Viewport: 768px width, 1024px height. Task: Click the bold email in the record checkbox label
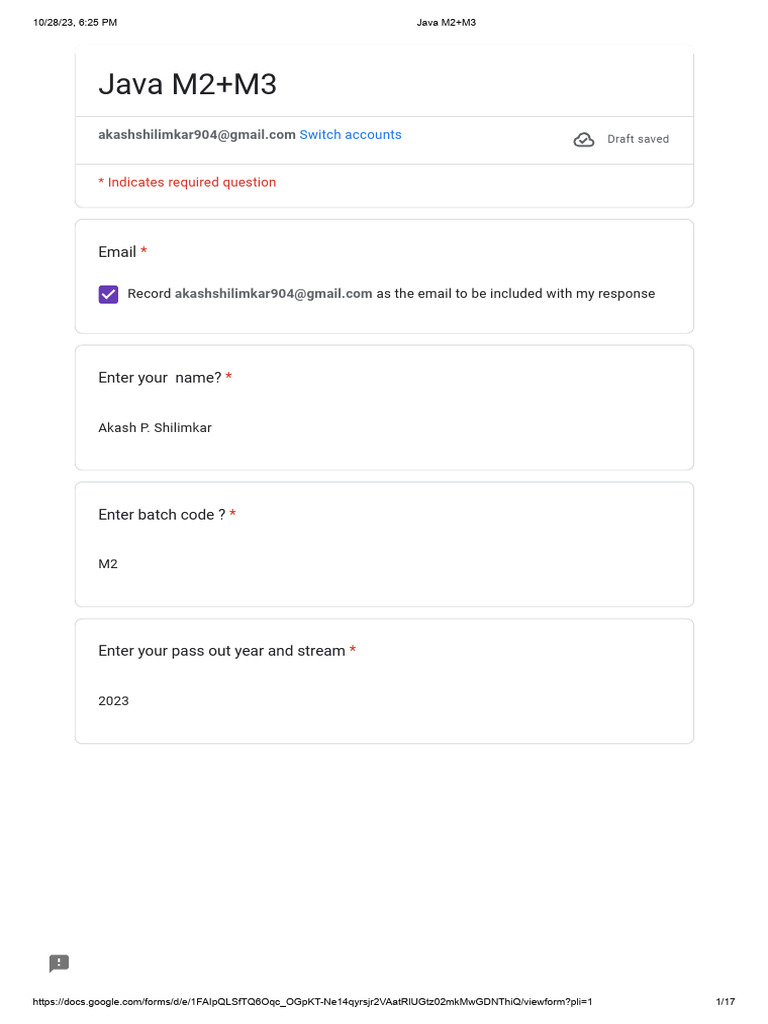[273, 294]
